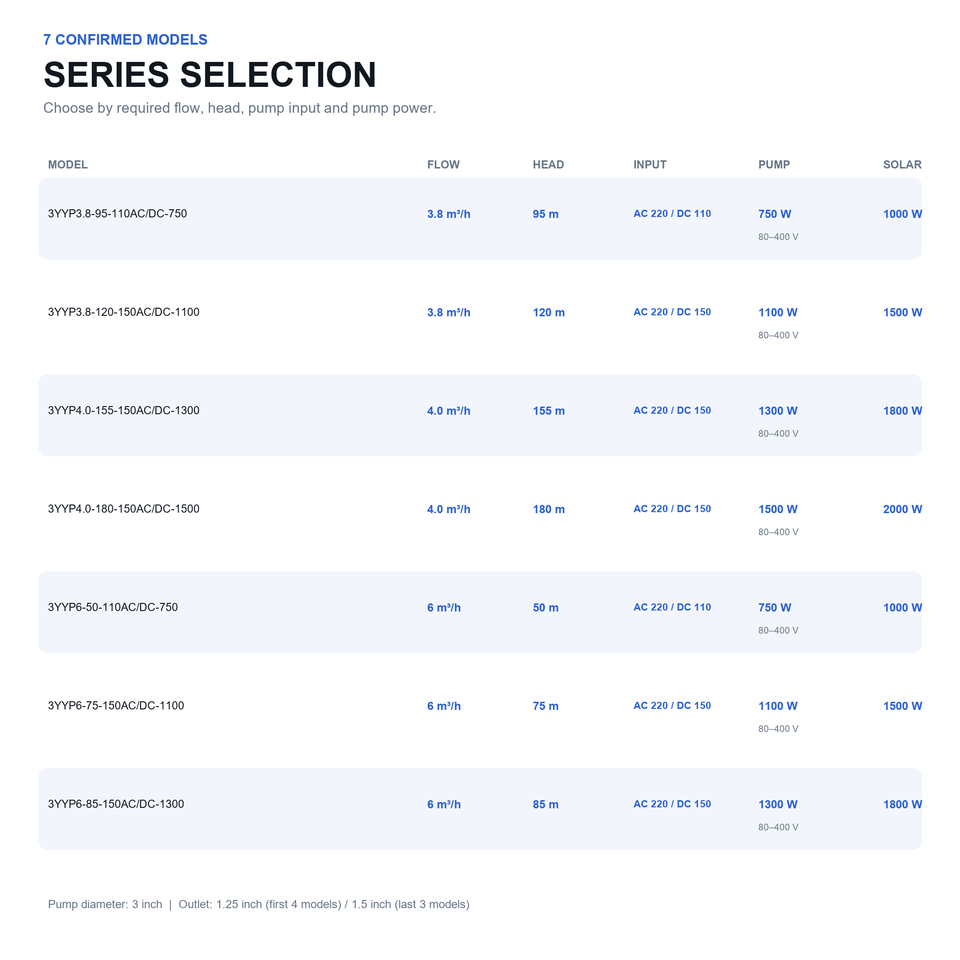Click the INPUT column header
The width and height of the screenshot is (960, 960).
[650, 165]
